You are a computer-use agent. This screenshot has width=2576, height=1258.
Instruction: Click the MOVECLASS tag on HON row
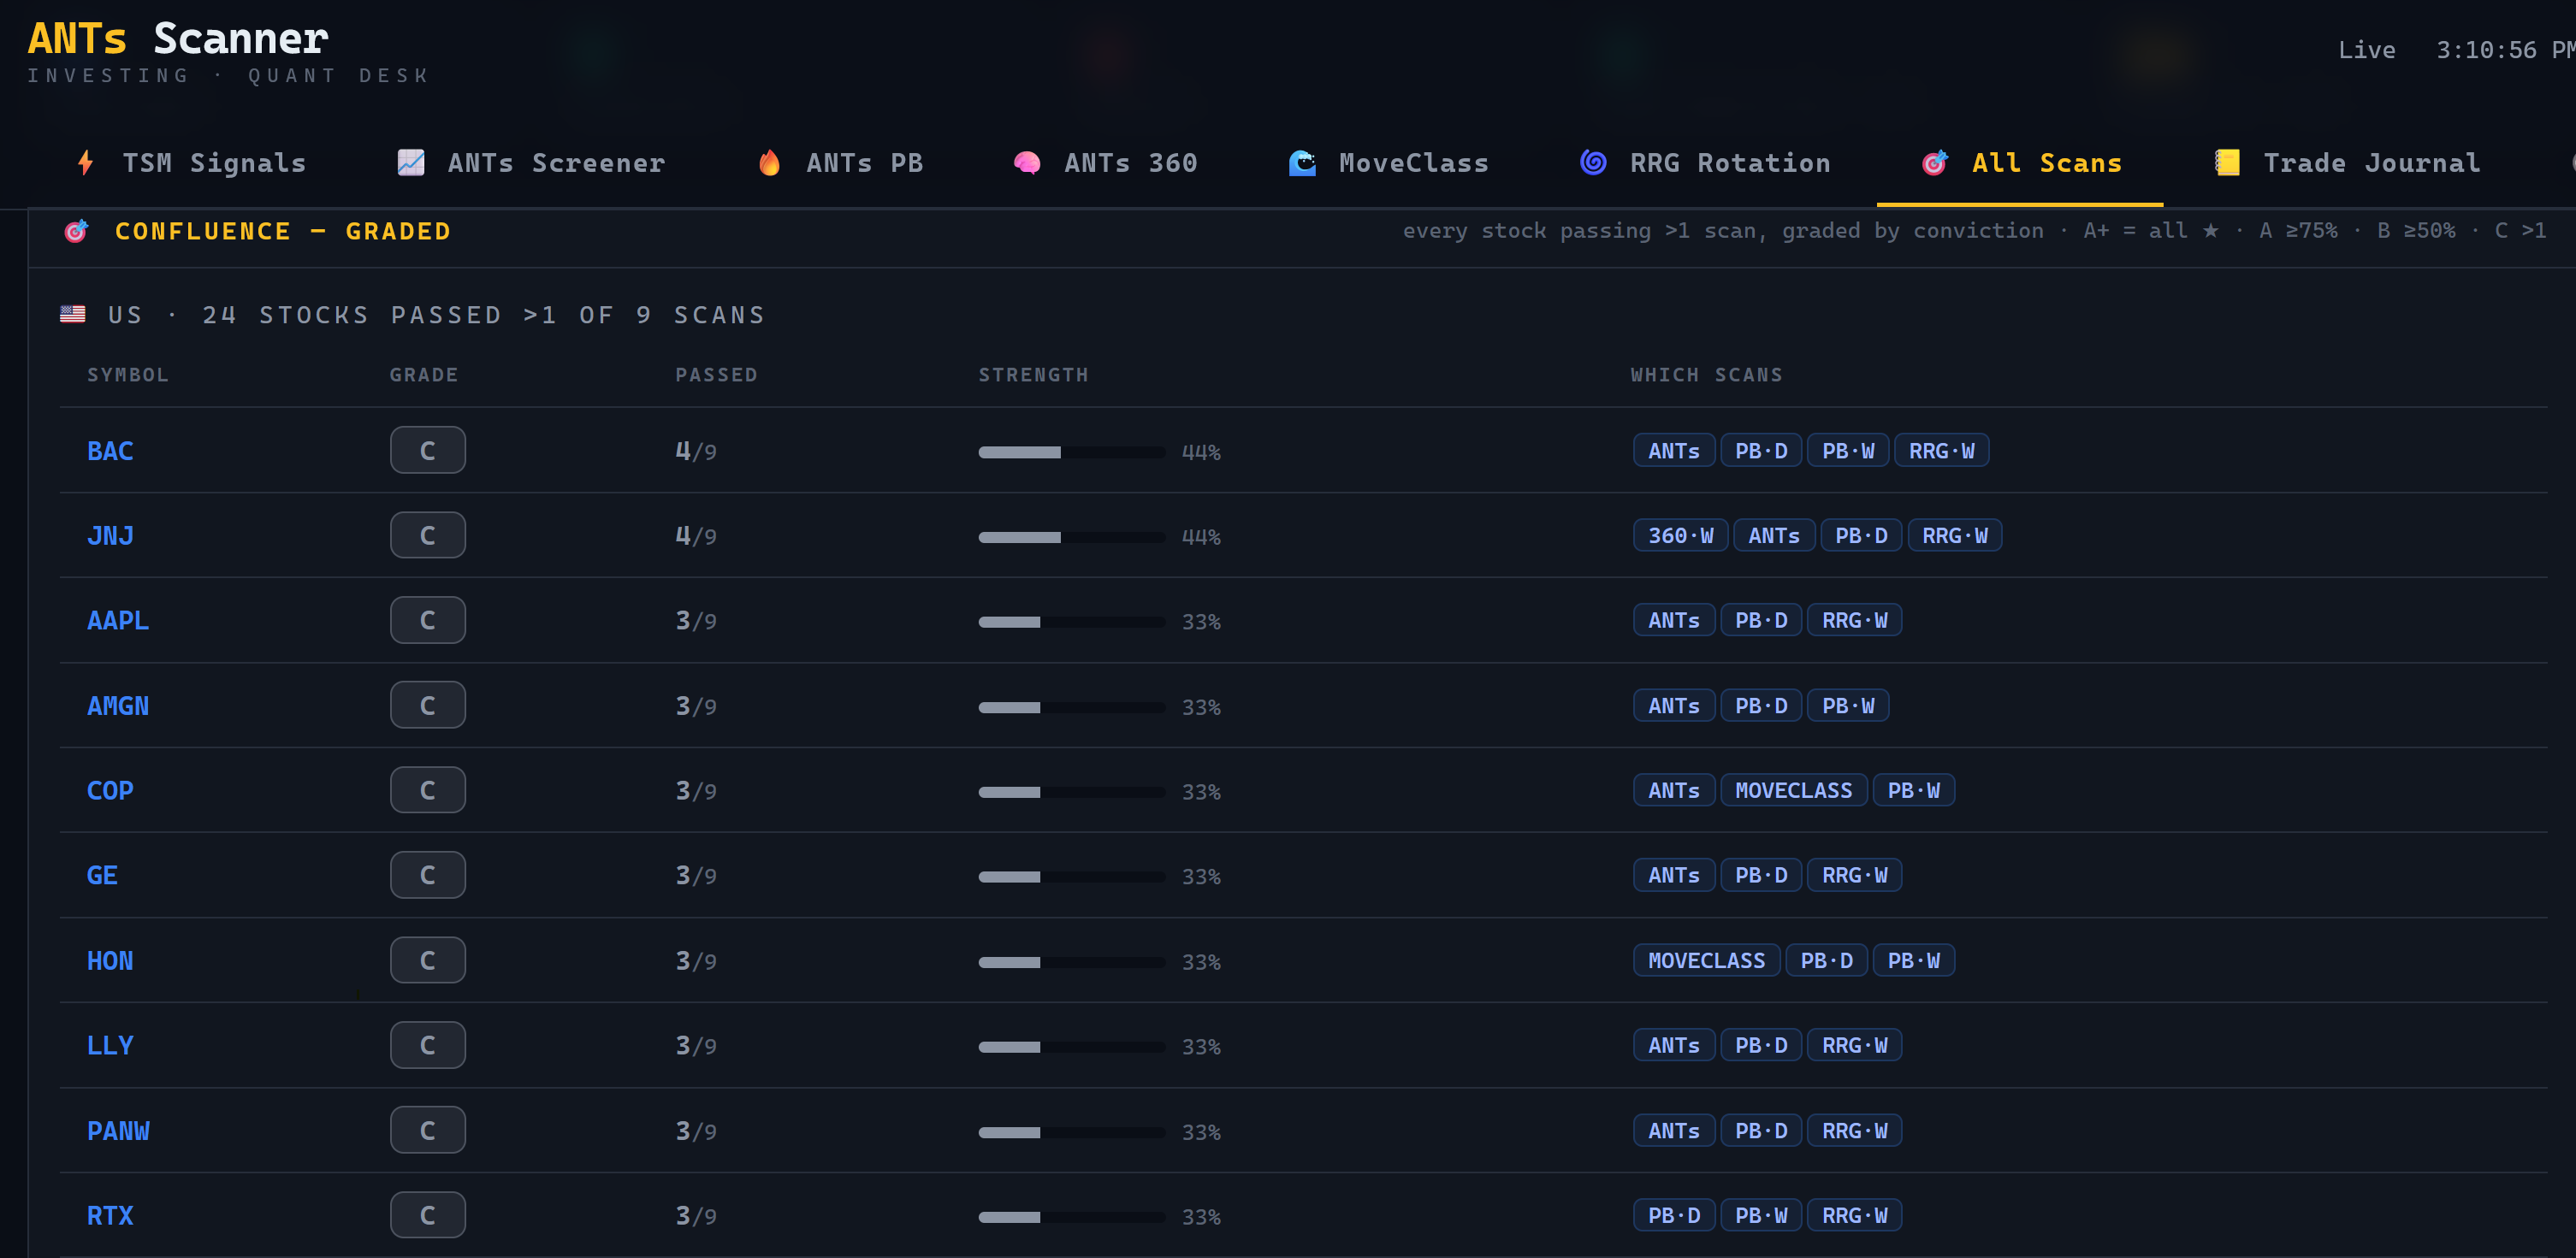pos(1706,960)
